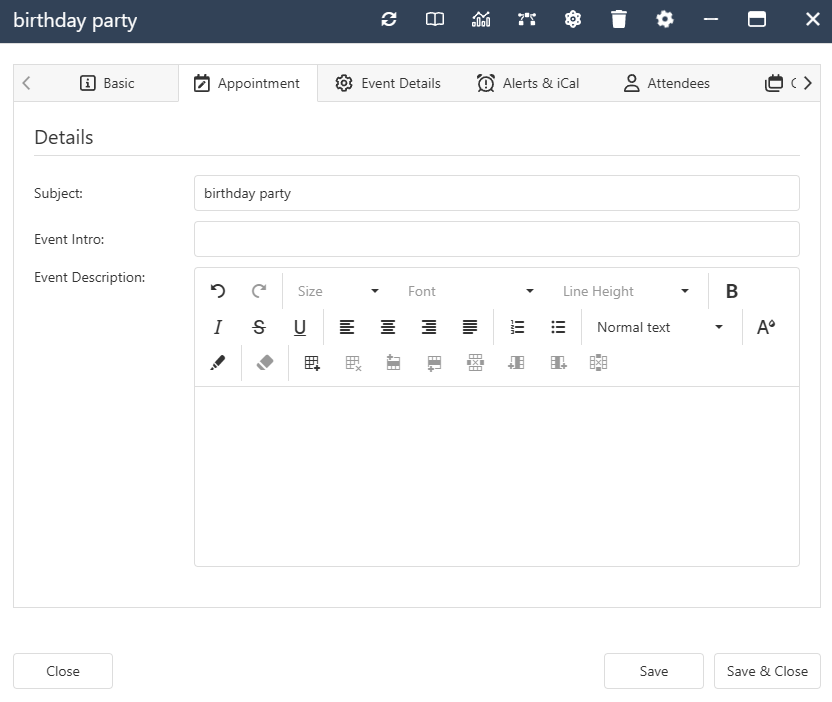Click the delete table icon
The image size is (832, 702).
pyautogui.click(x=352, y=362)
